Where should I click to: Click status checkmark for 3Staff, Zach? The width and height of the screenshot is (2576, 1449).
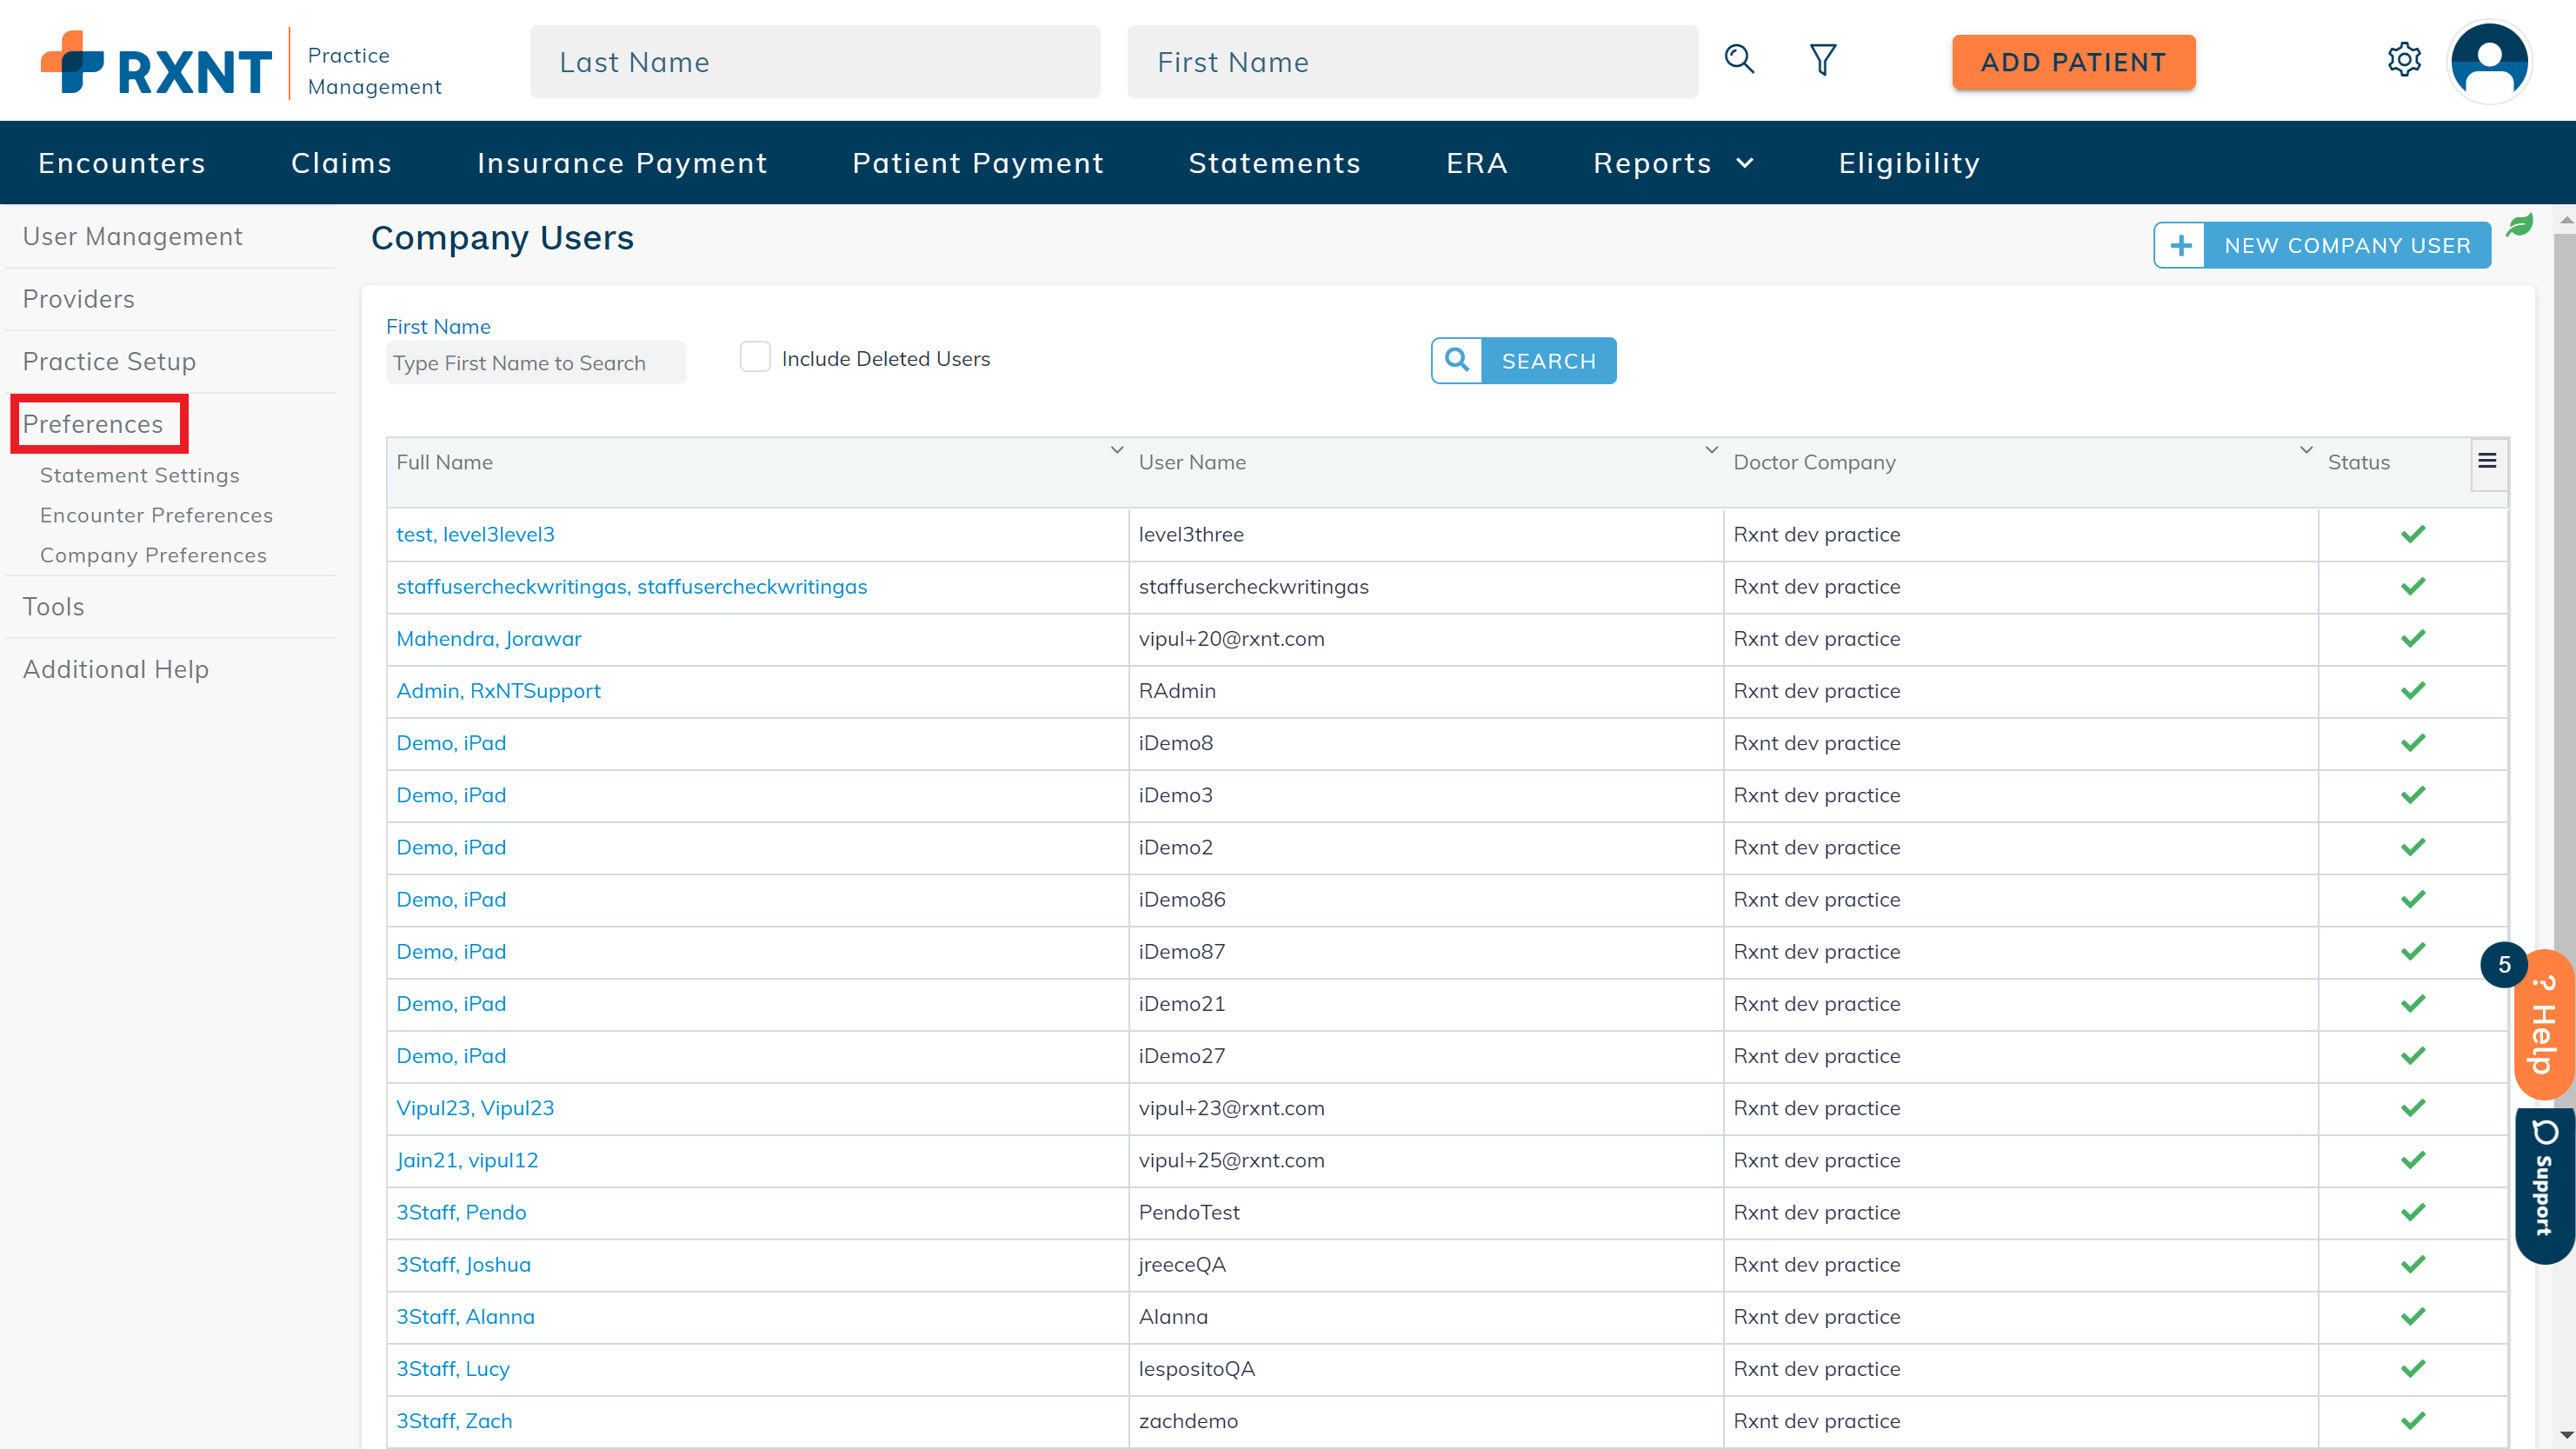[2412, 1420]
